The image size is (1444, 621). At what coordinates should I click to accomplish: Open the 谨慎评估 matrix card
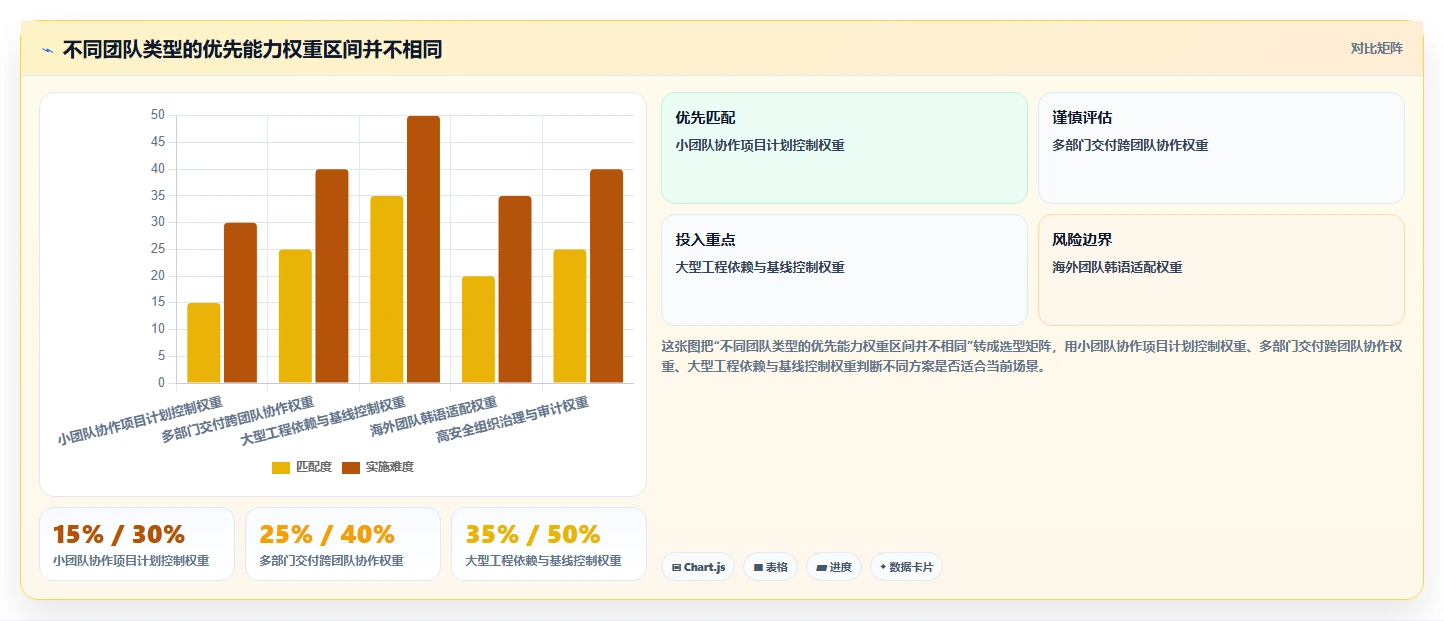coord(1221,148)
